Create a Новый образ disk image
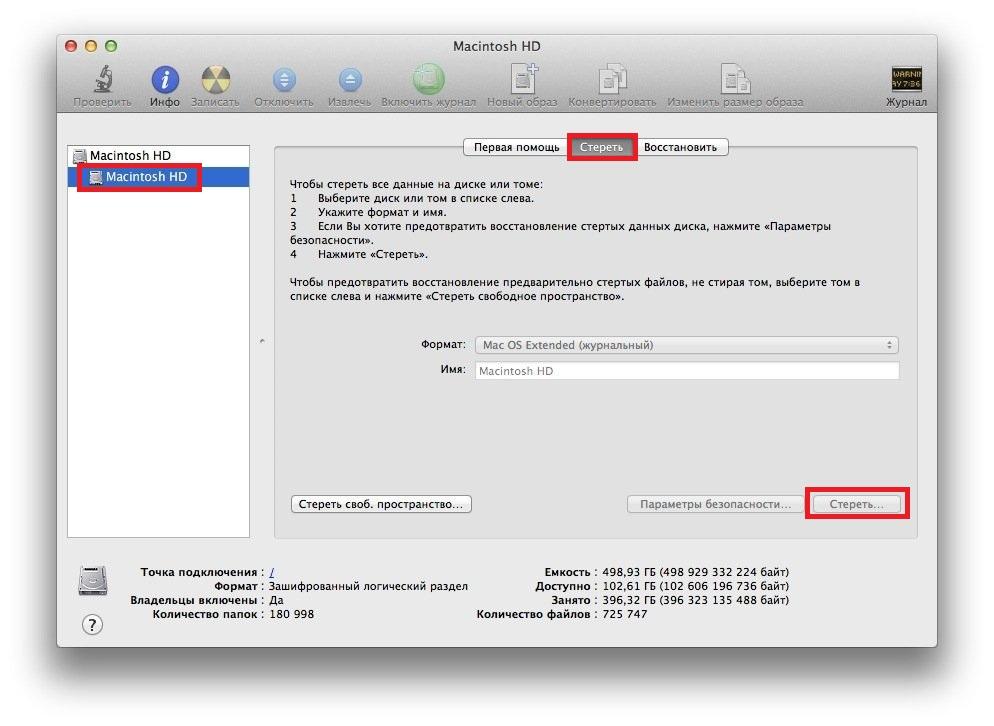Viewport: 994px width, 726px height. click(523, 80)
